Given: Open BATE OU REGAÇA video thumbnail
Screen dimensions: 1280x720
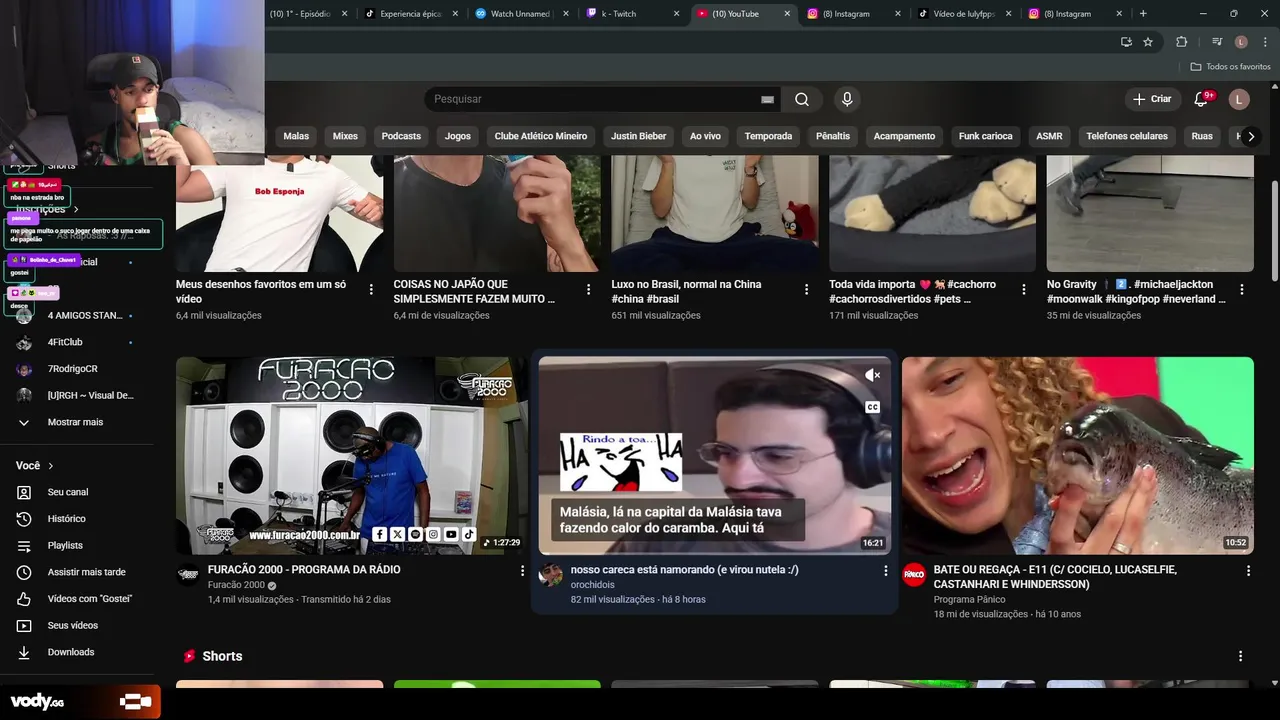Looking at the screenshot, I should (1078, 456).
